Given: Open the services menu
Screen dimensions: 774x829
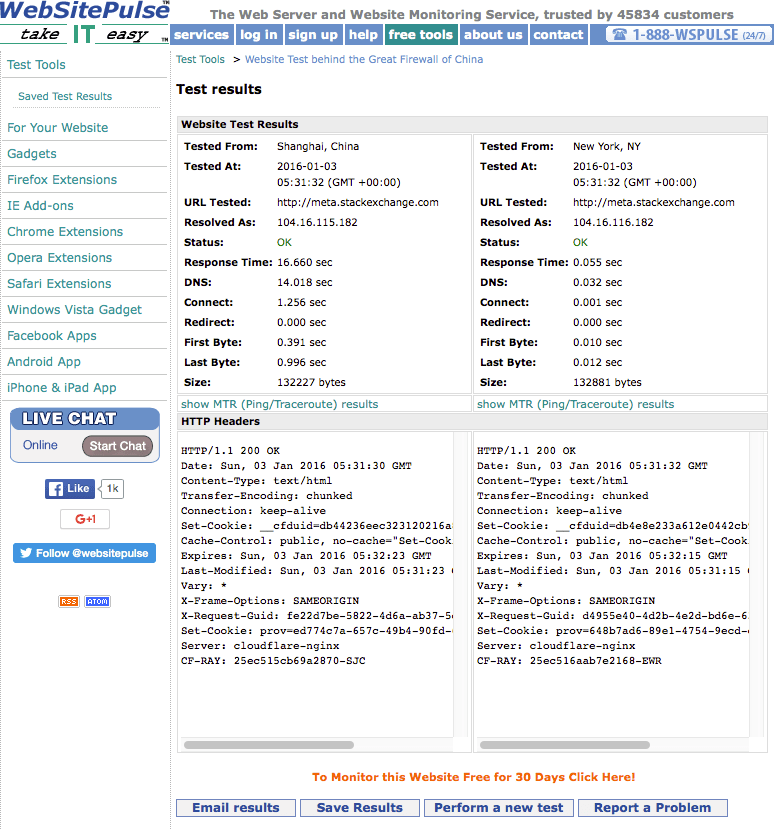Looking at the screenshot, I should click(201, 35).
